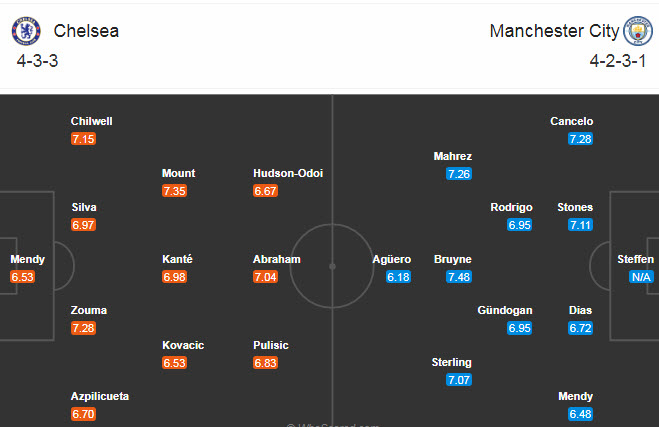
Task: Open the Manchester City team name link
Action: click(554, 31)
